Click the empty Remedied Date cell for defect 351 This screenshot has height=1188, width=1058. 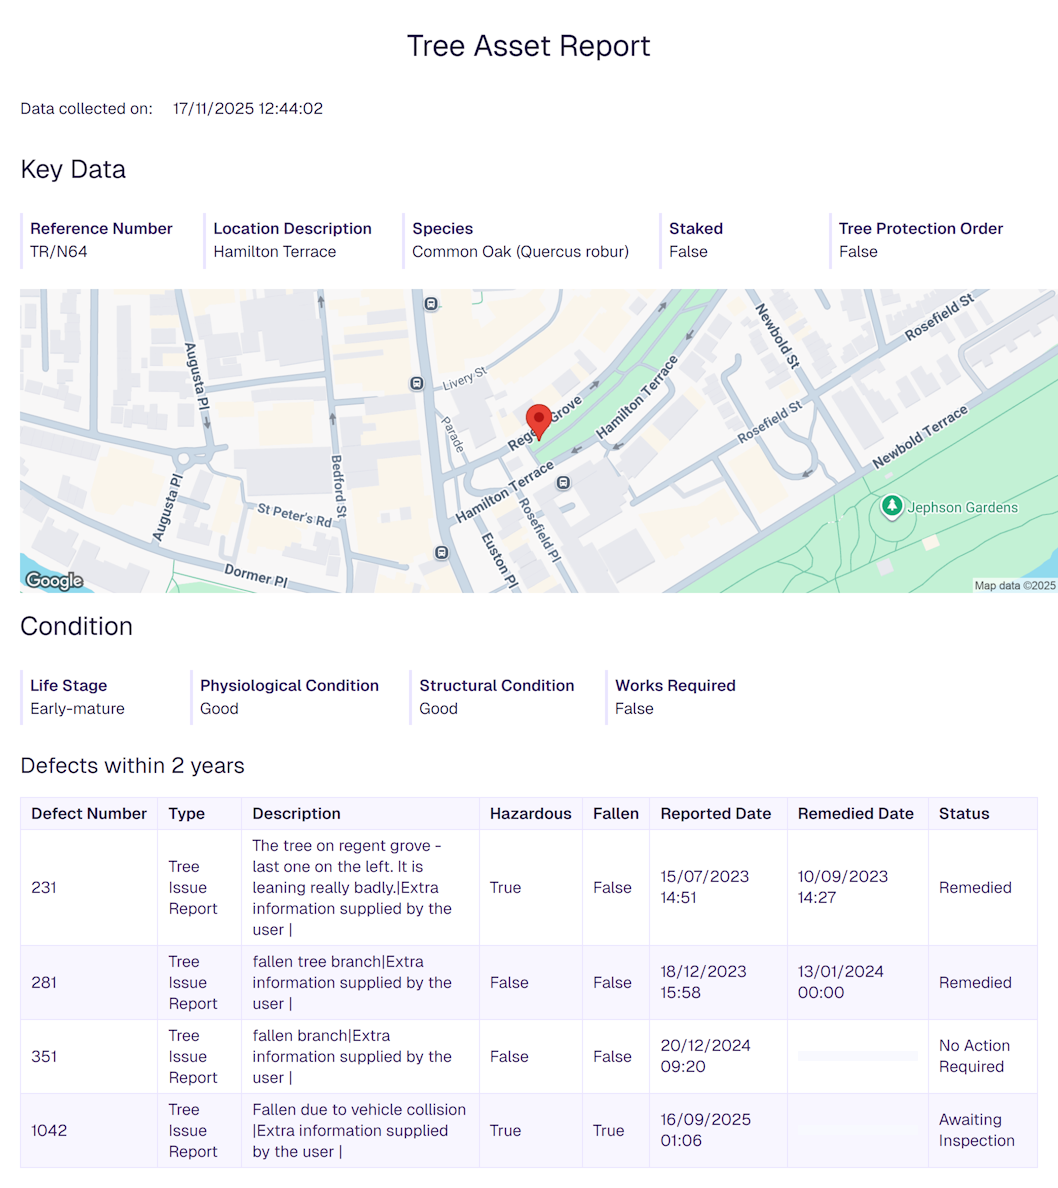[857, 1056]
